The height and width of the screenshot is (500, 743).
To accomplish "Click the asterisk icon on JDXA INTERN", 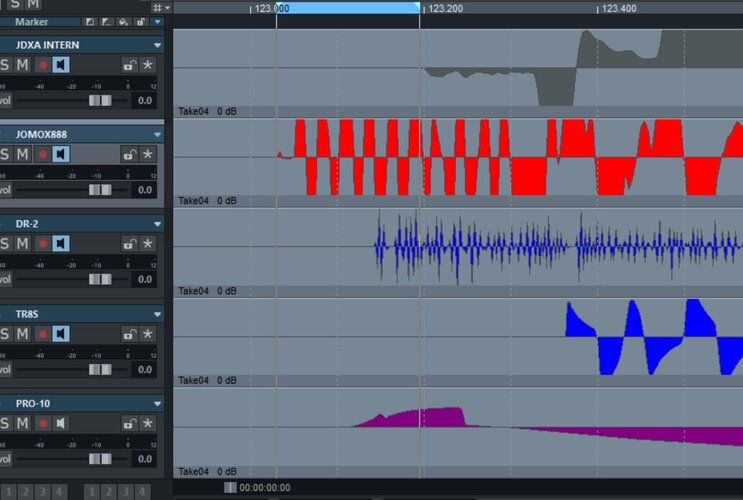I will [148, 65].
